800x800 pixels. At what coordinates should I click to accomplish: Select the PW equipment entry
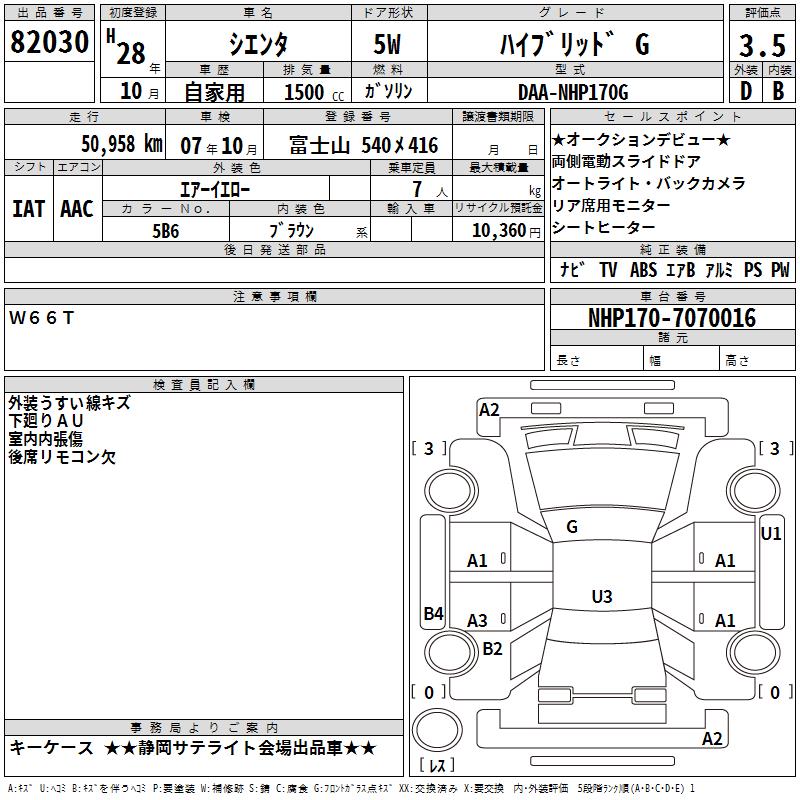(x=780, y=270)
